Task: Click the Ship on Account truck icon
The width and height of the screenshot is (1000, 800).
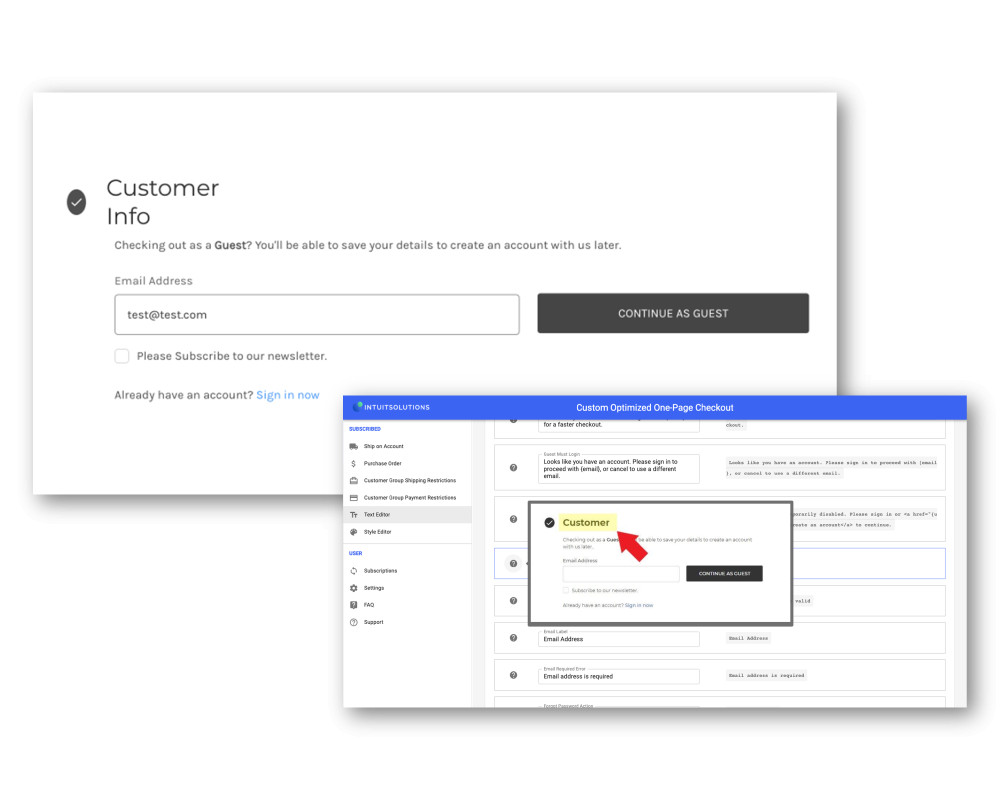Action: point(352,446)
